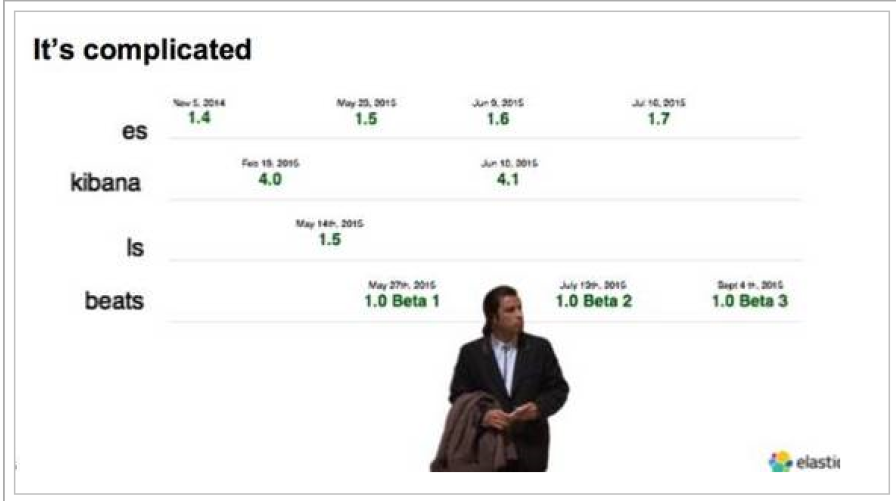Click the kibana 4.0 version marker

click(270, 180)
